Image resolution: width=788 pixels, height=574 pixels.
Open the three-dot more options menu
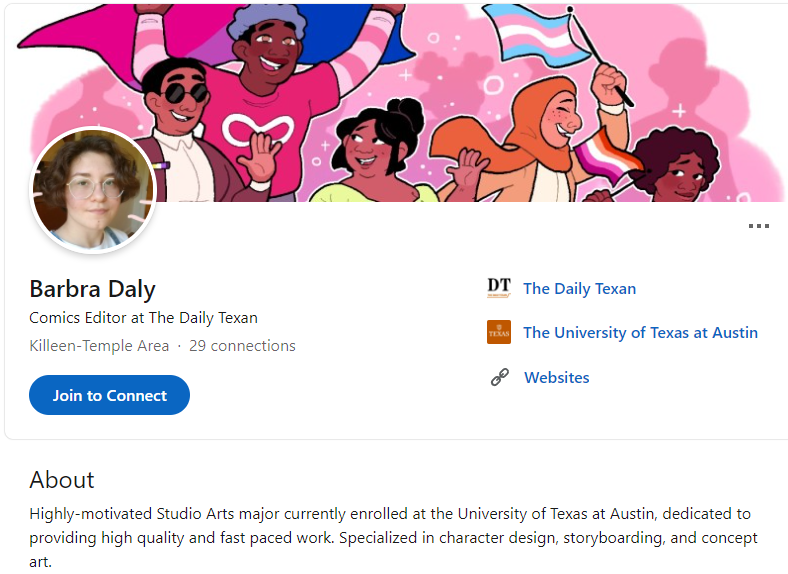[x=758, y=226]
